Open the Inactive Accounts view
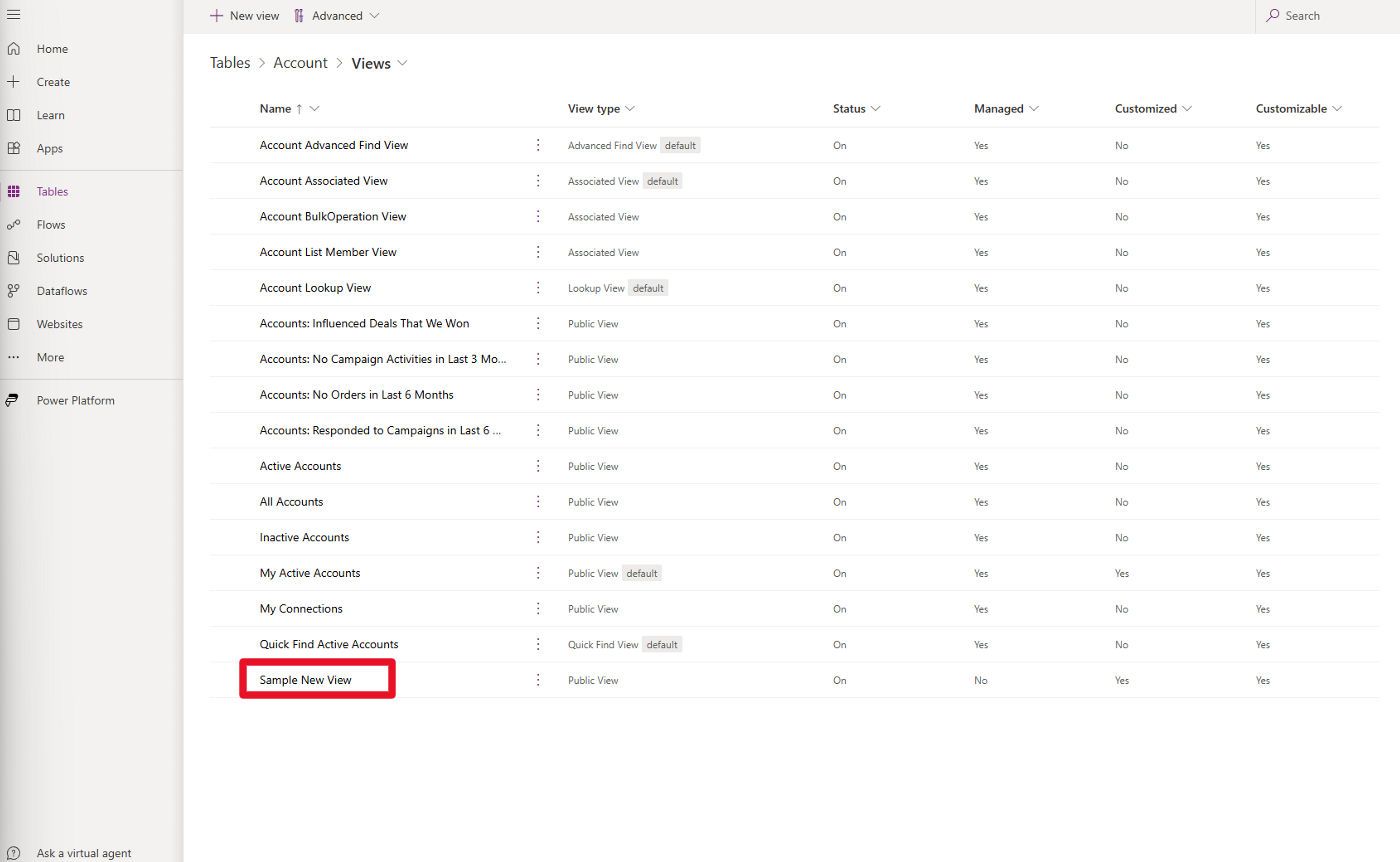This screenshot has height=862, width=1400. pyautogui.click(x=305, y=537)
